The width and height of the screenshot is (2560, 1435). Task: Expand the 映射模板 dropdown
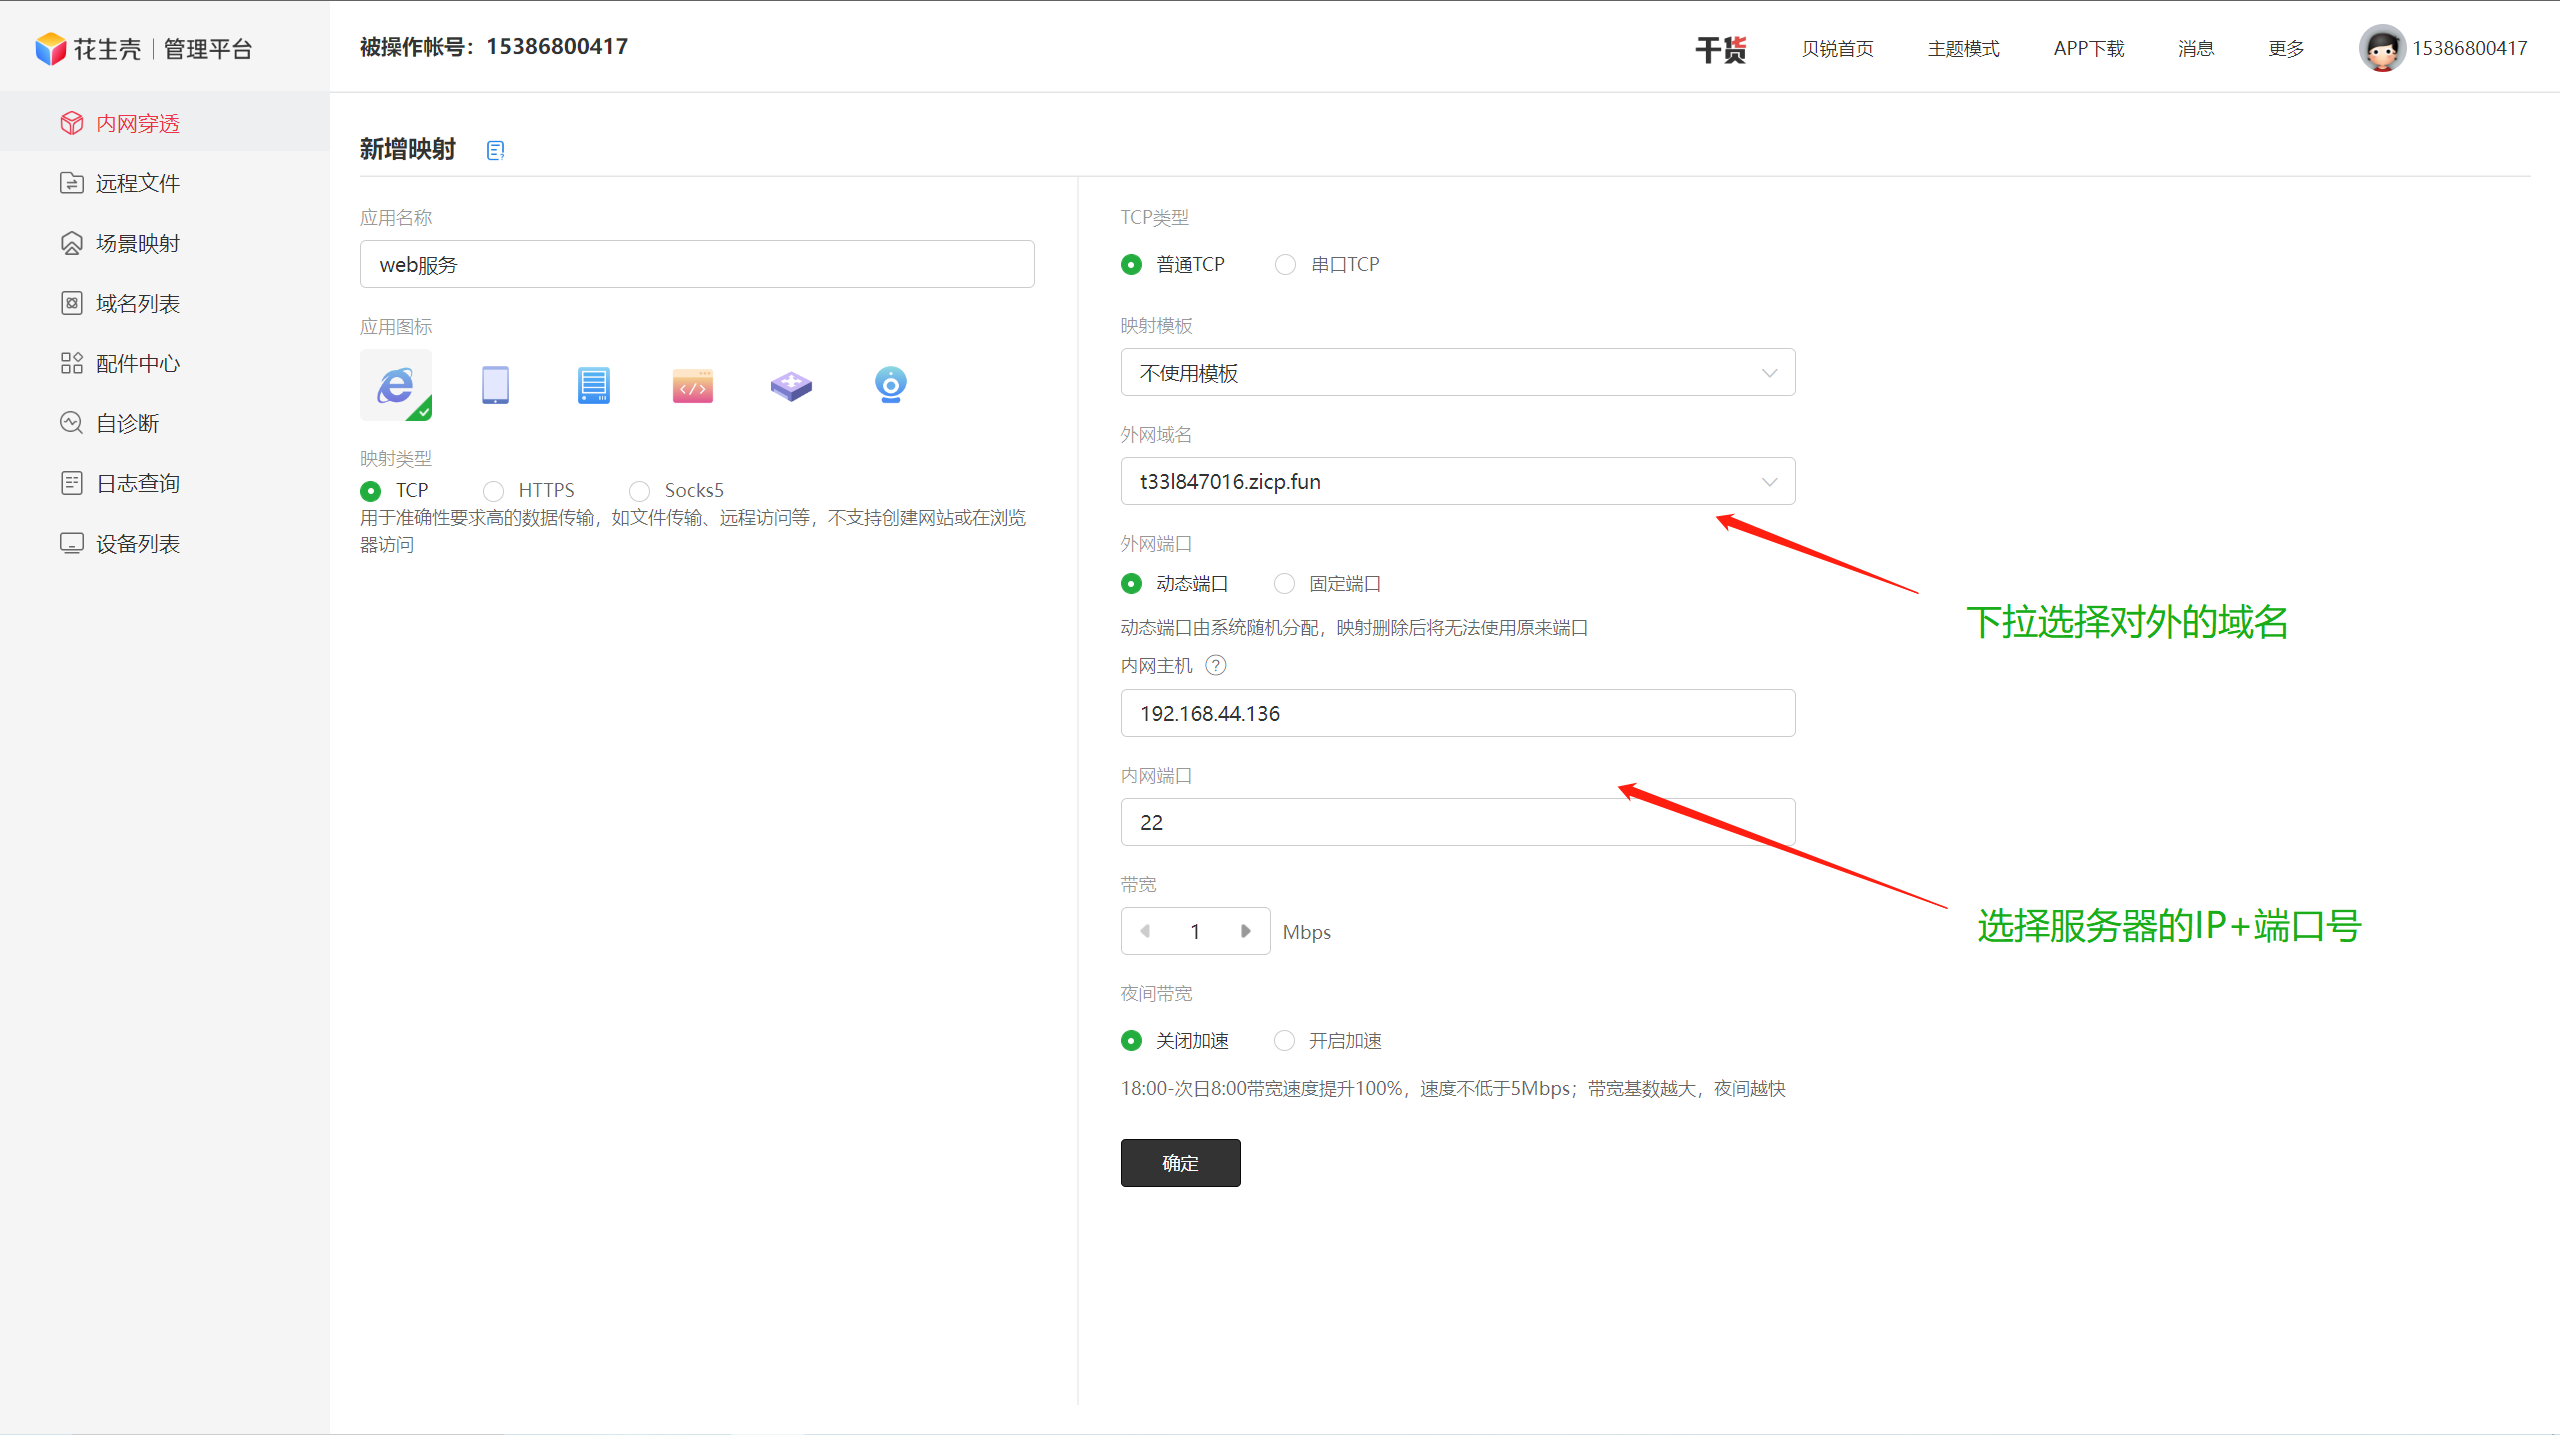click(x=1457, y=373)
